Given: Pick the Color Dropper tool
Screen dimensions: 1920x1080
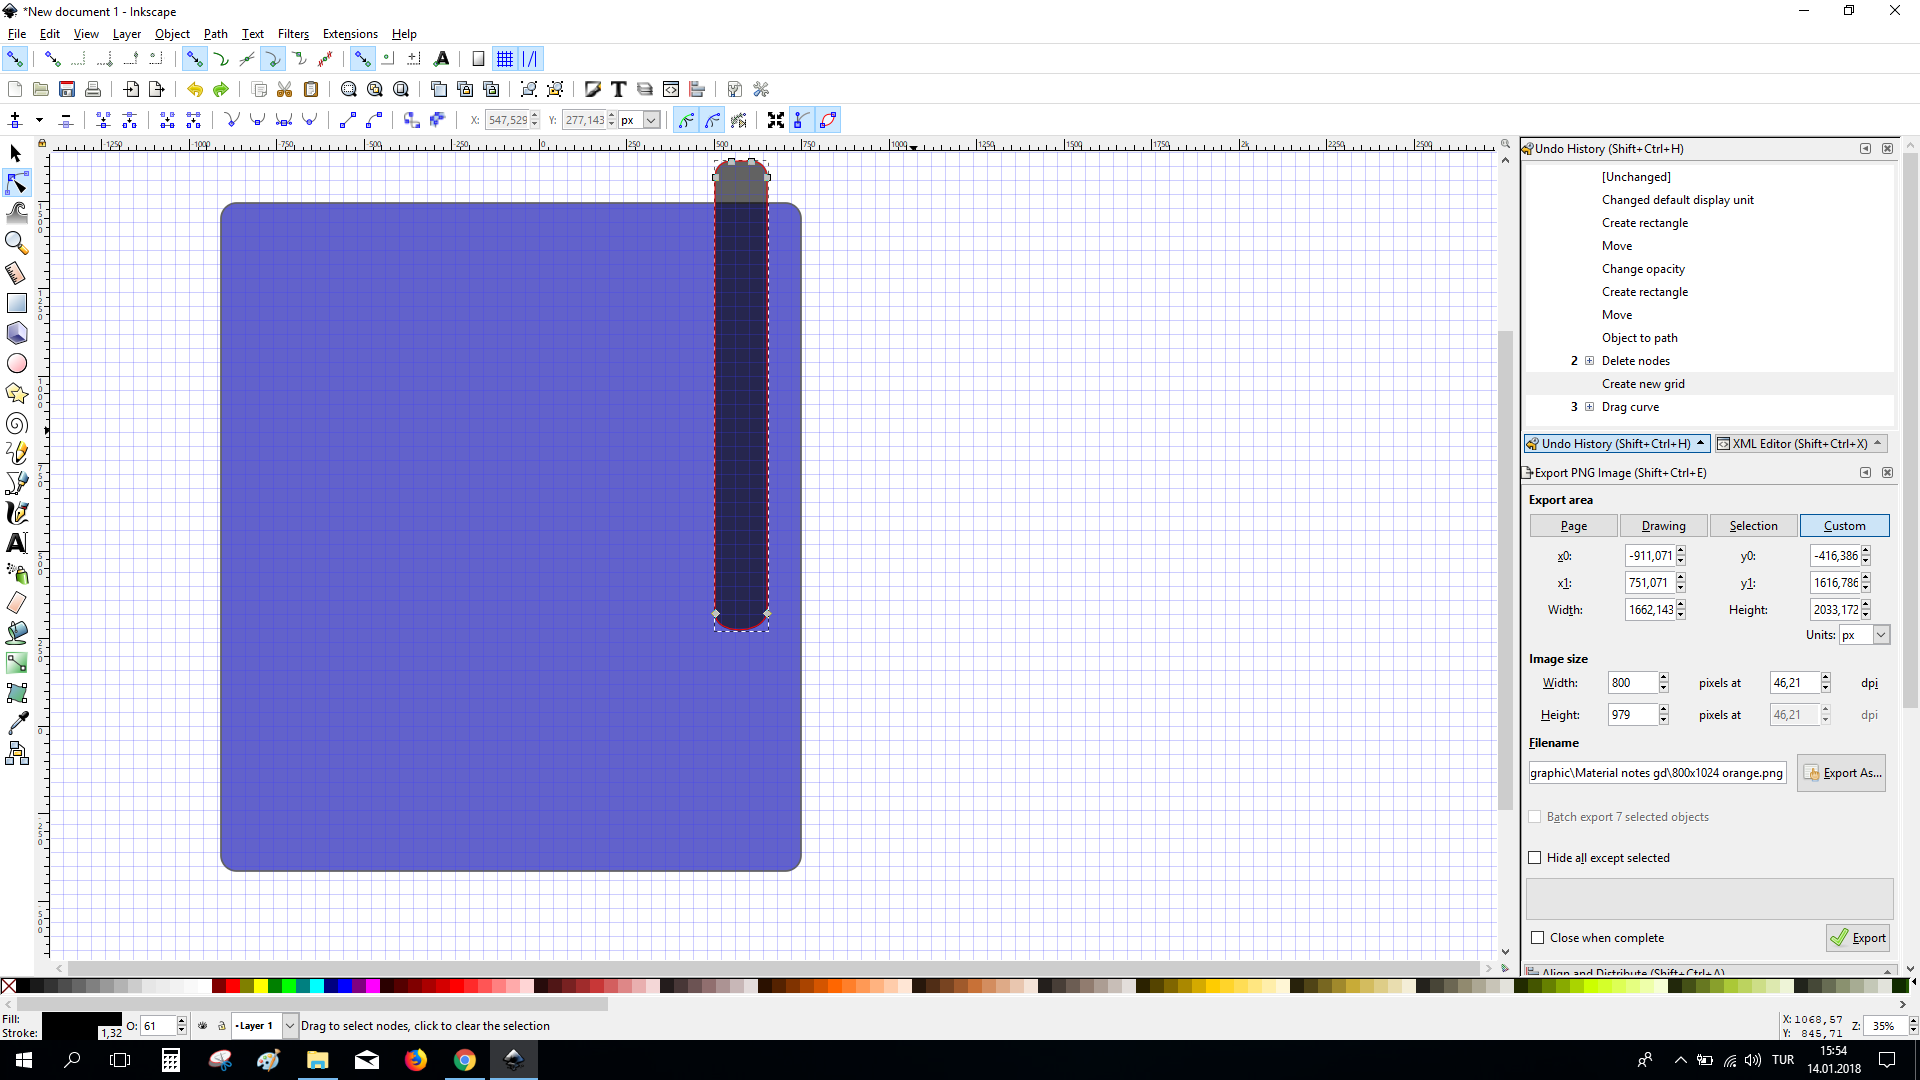Looking at the screenshot, I should tap(16, 723).
